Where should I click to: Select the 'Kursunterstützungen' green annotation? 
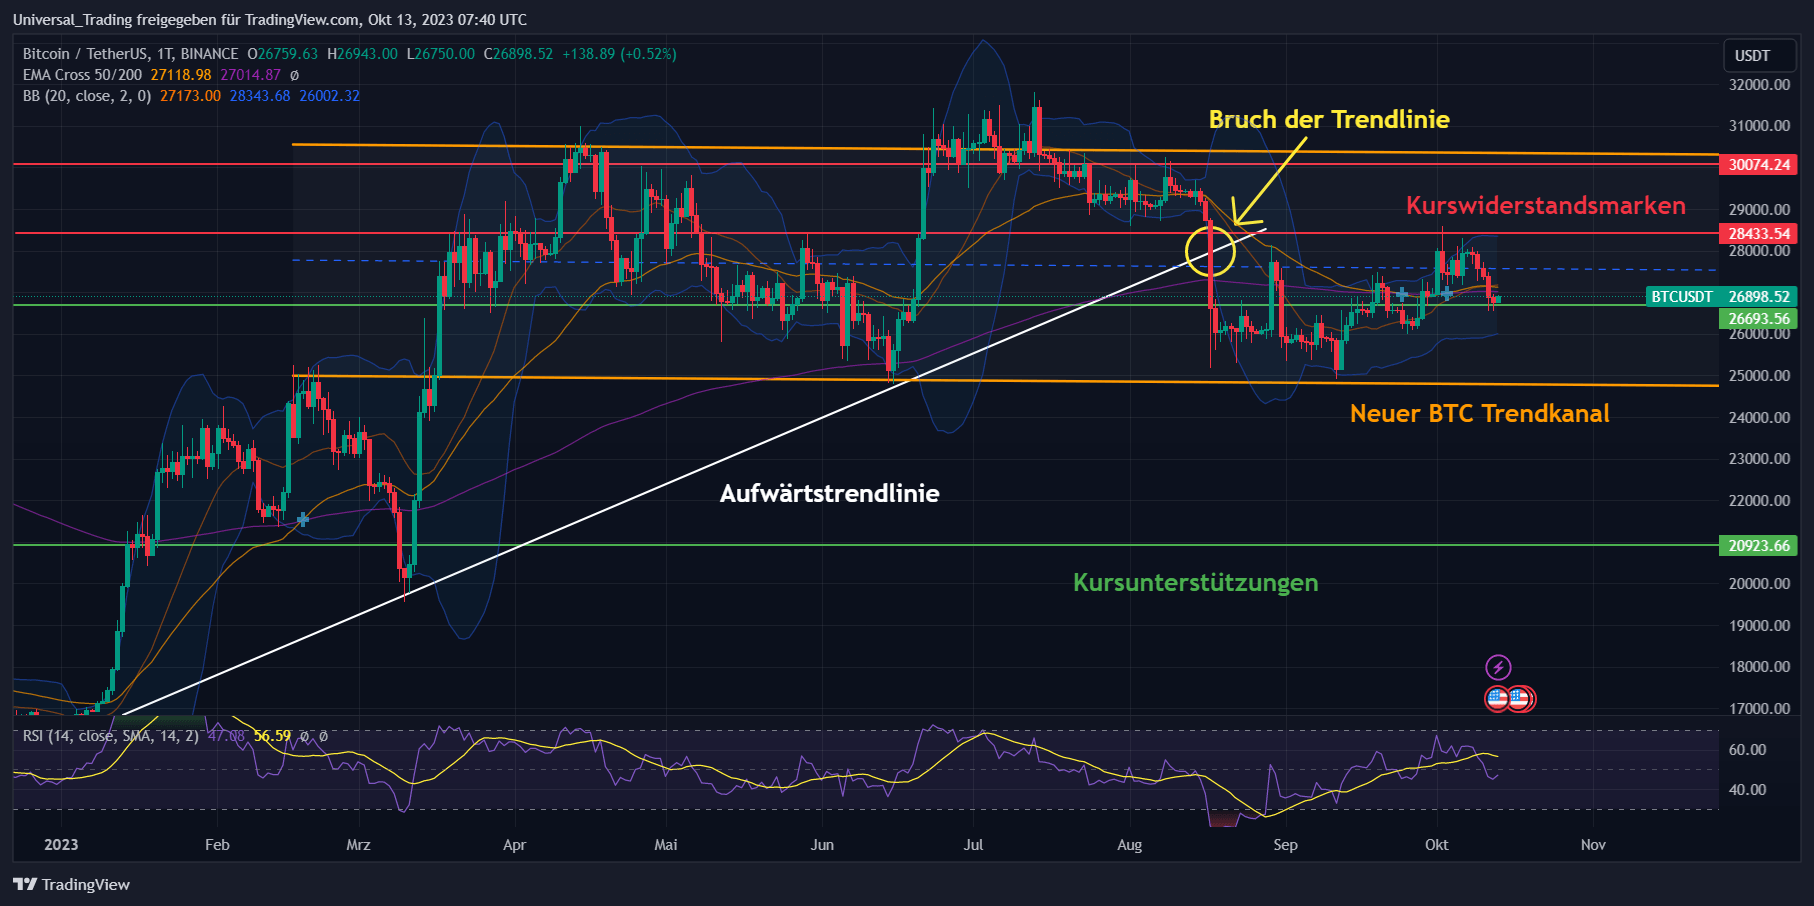[x=1196, y=582]
